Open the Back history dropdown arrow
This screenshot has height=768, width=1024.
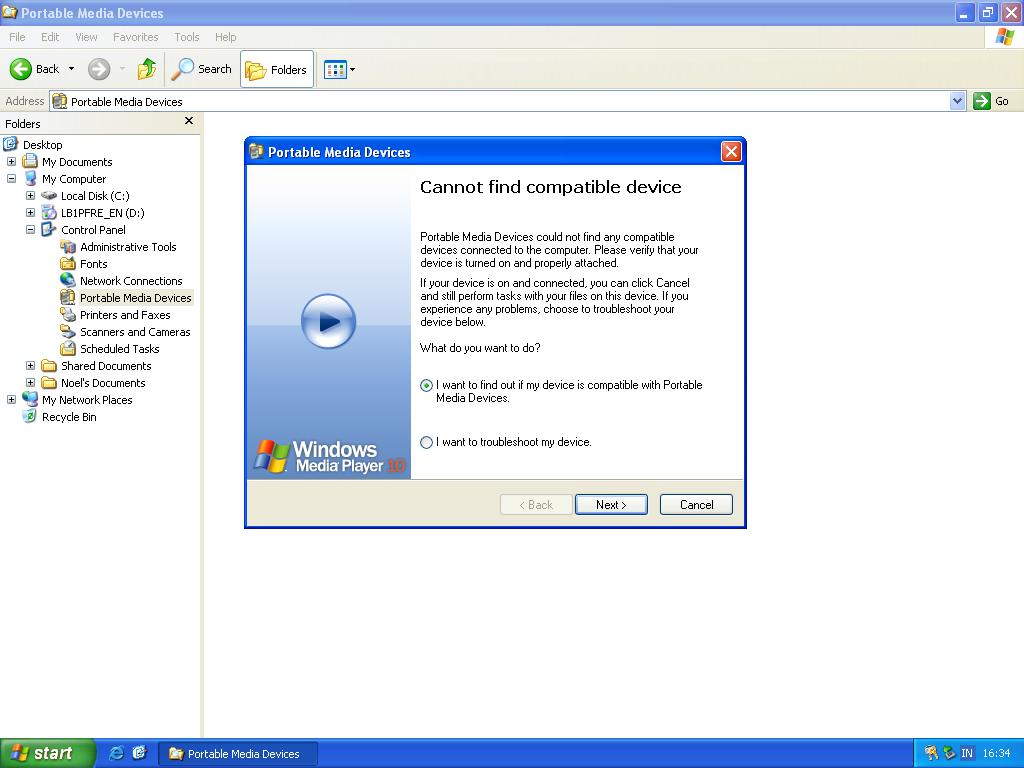point(71,69)
